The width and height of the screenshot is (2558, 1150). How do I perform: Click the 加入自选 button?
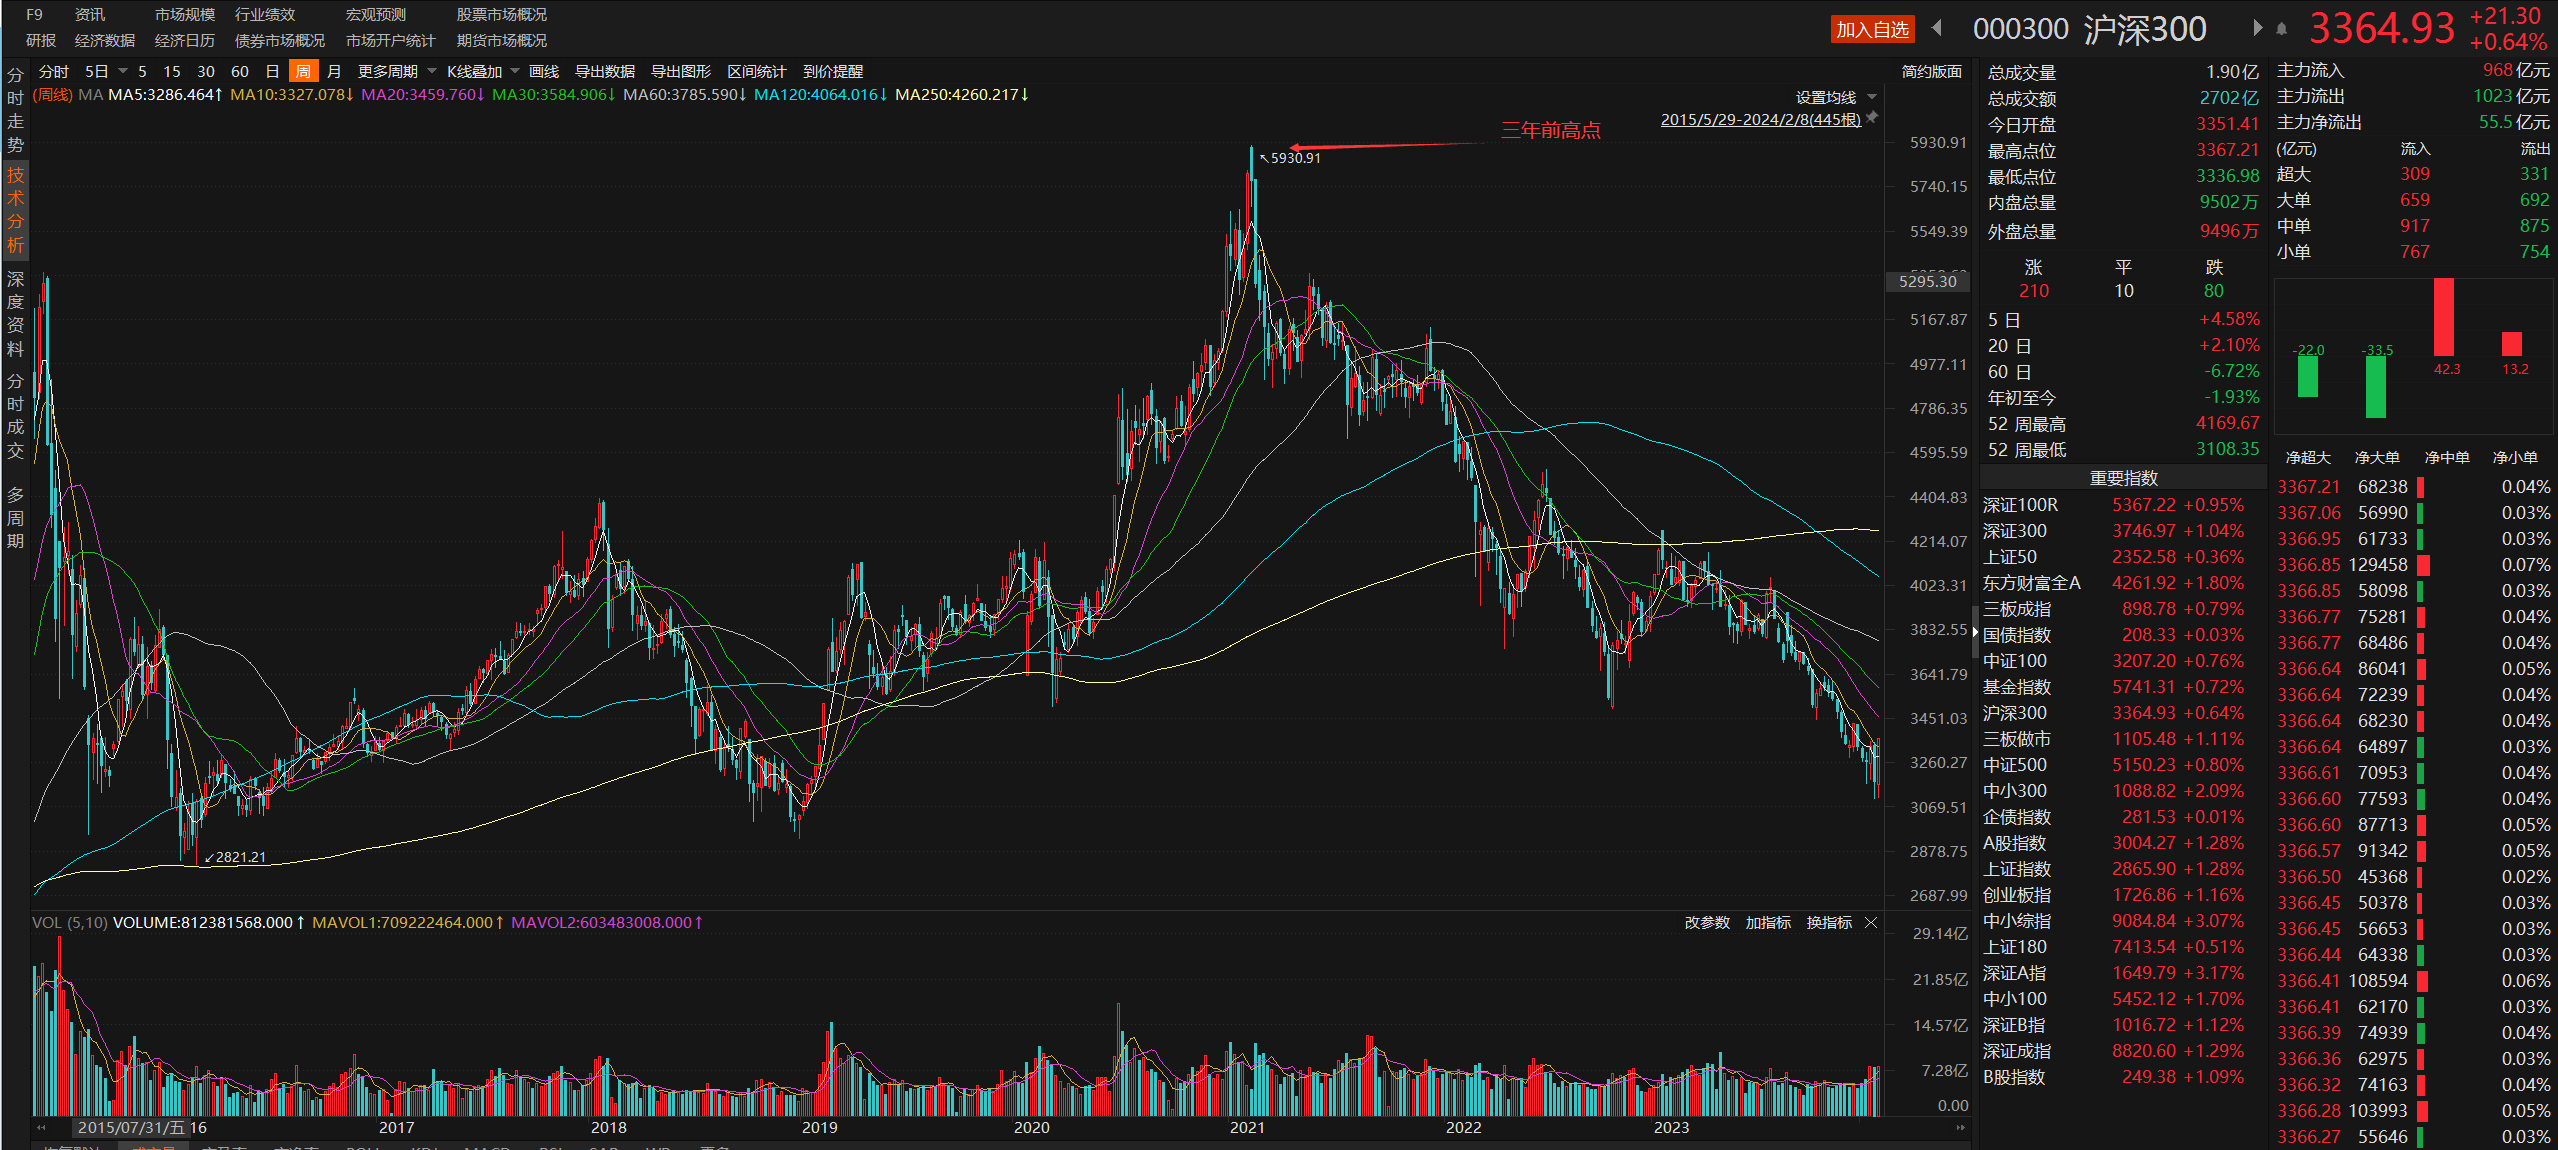[1872, 29]
